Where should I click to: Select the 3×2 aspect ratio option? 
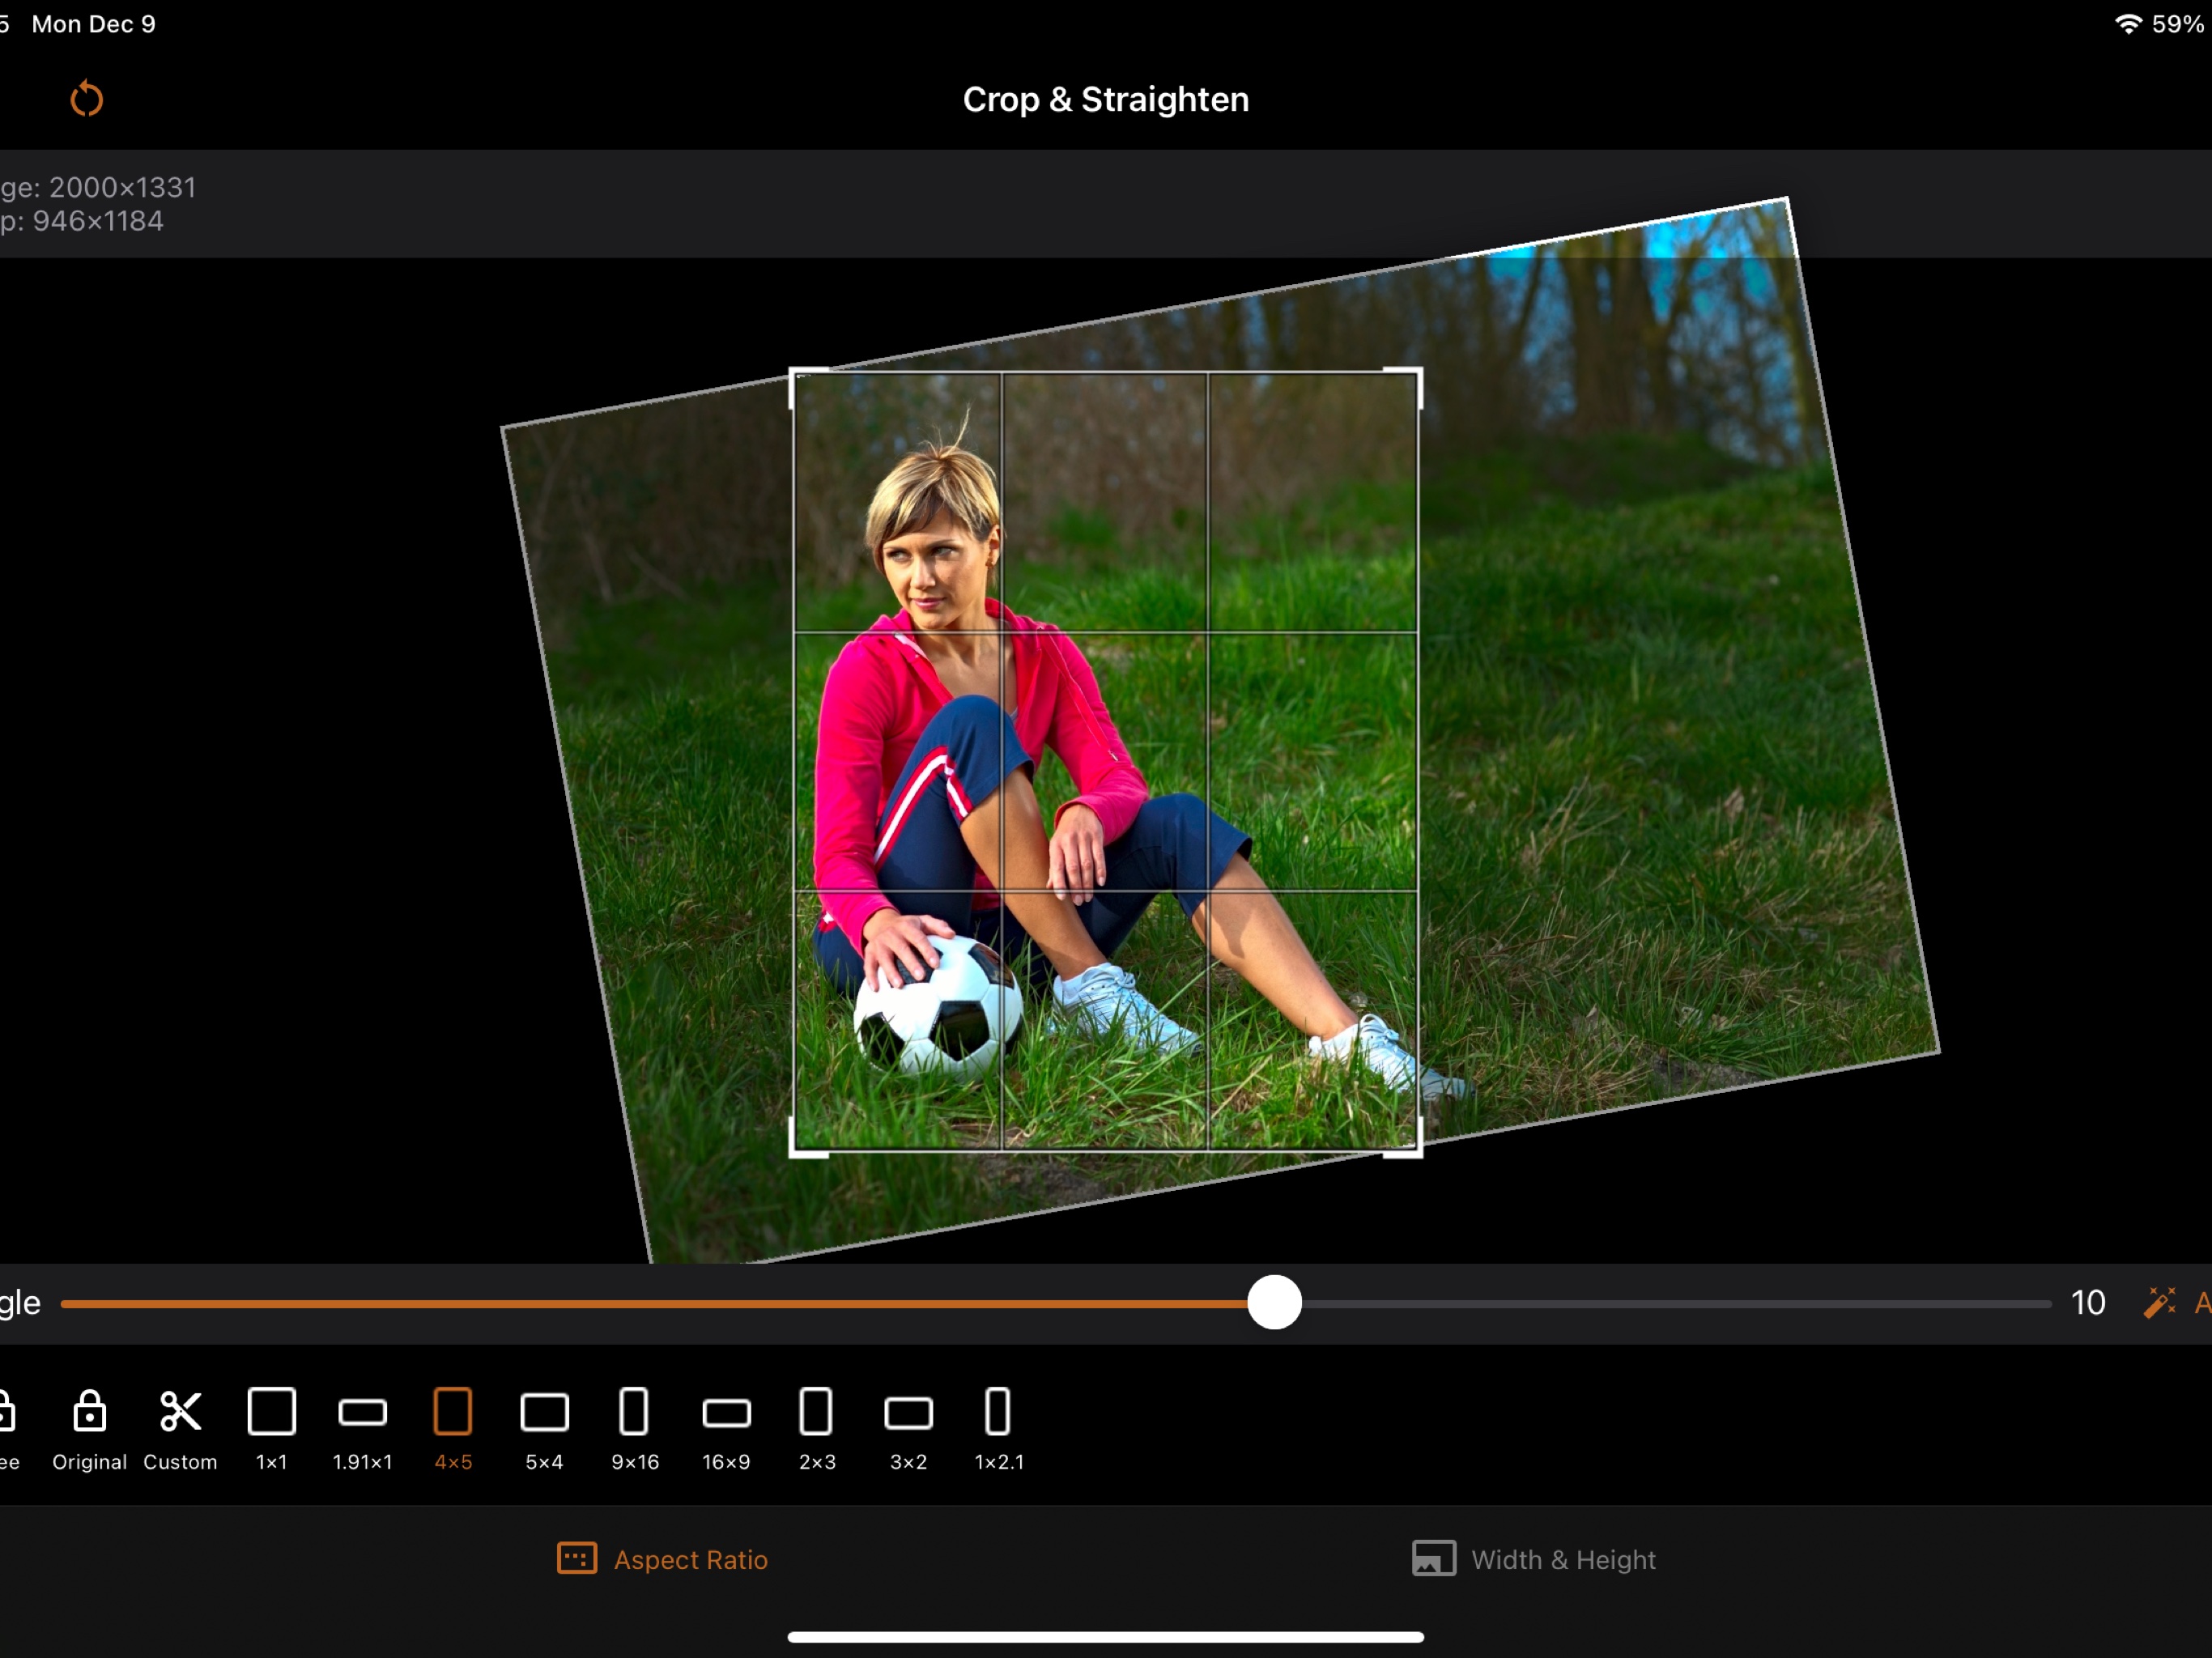point(907,1413)
